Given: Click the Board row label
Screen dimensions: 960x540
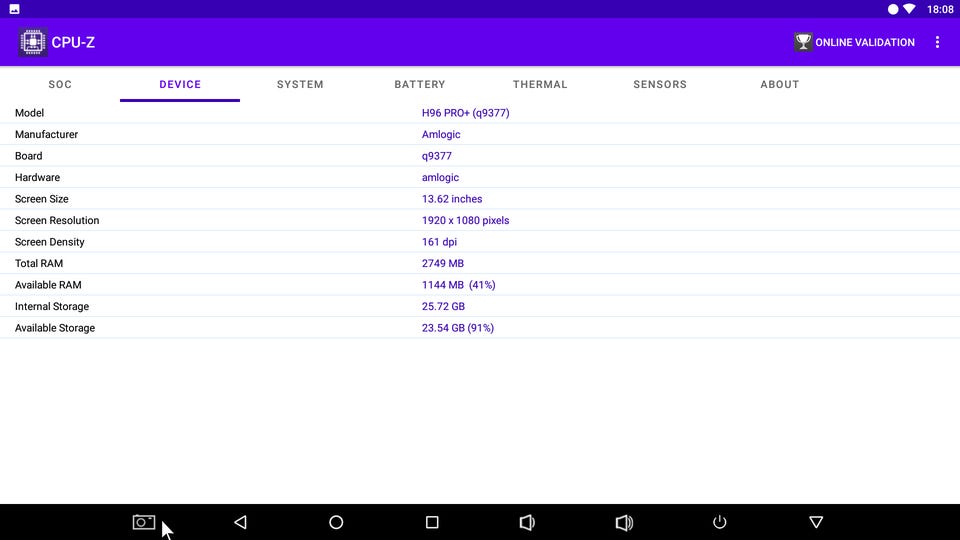Looking at the screenshot, I should point(29,156).
